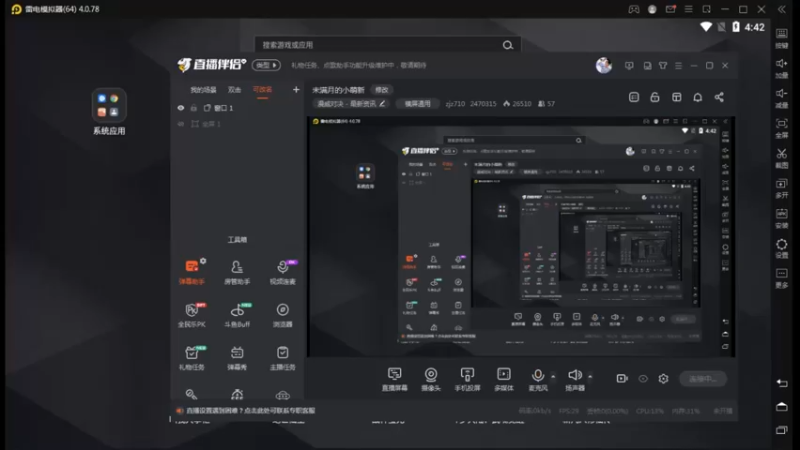800x450 pixels.
Task: Click the emulator search magnifier icon
Action: [508, 45]
